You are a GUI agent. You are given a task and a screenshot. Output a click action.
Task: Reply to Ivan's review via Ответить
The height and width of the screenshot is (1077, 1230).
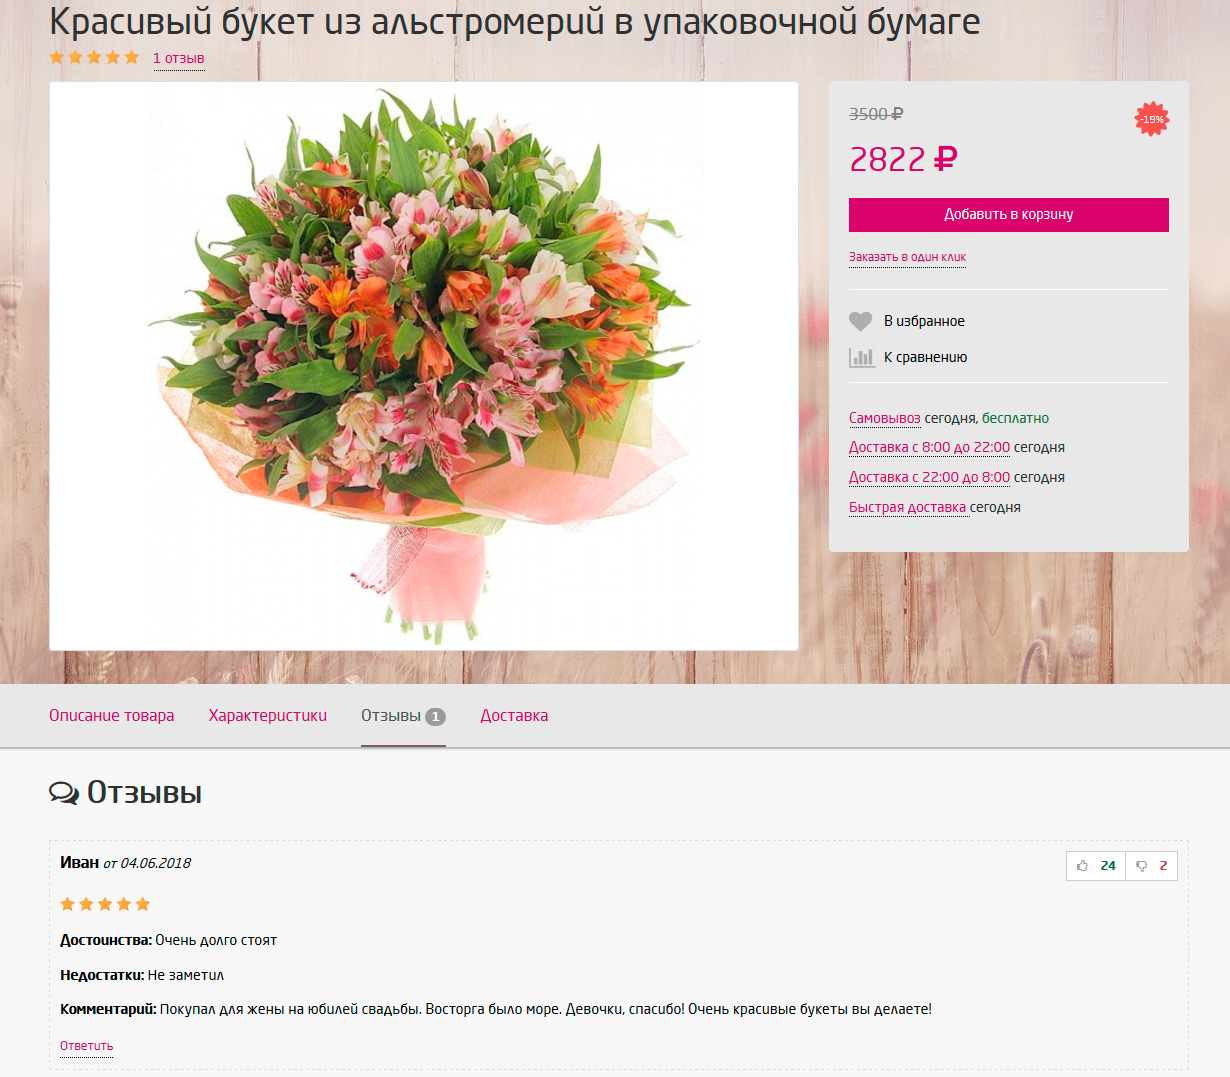point(87,1046)
